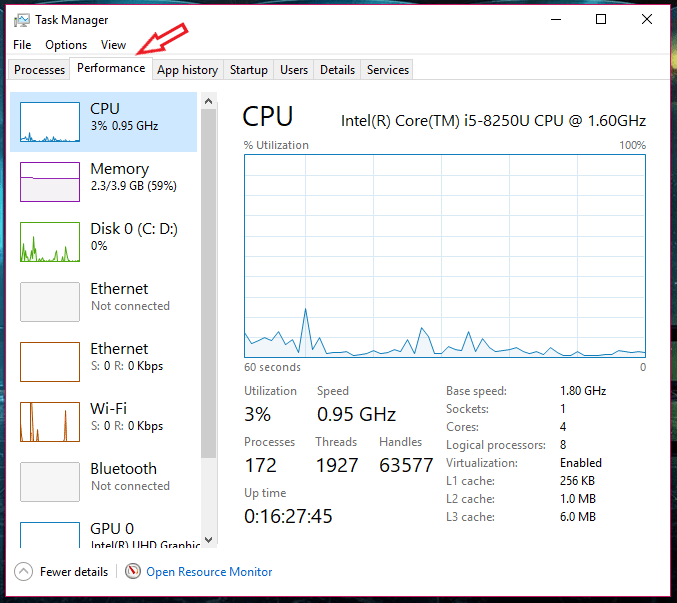Click the L1 cache 256 KB value
The image size is (677, 603).
(x=577, y=481)
